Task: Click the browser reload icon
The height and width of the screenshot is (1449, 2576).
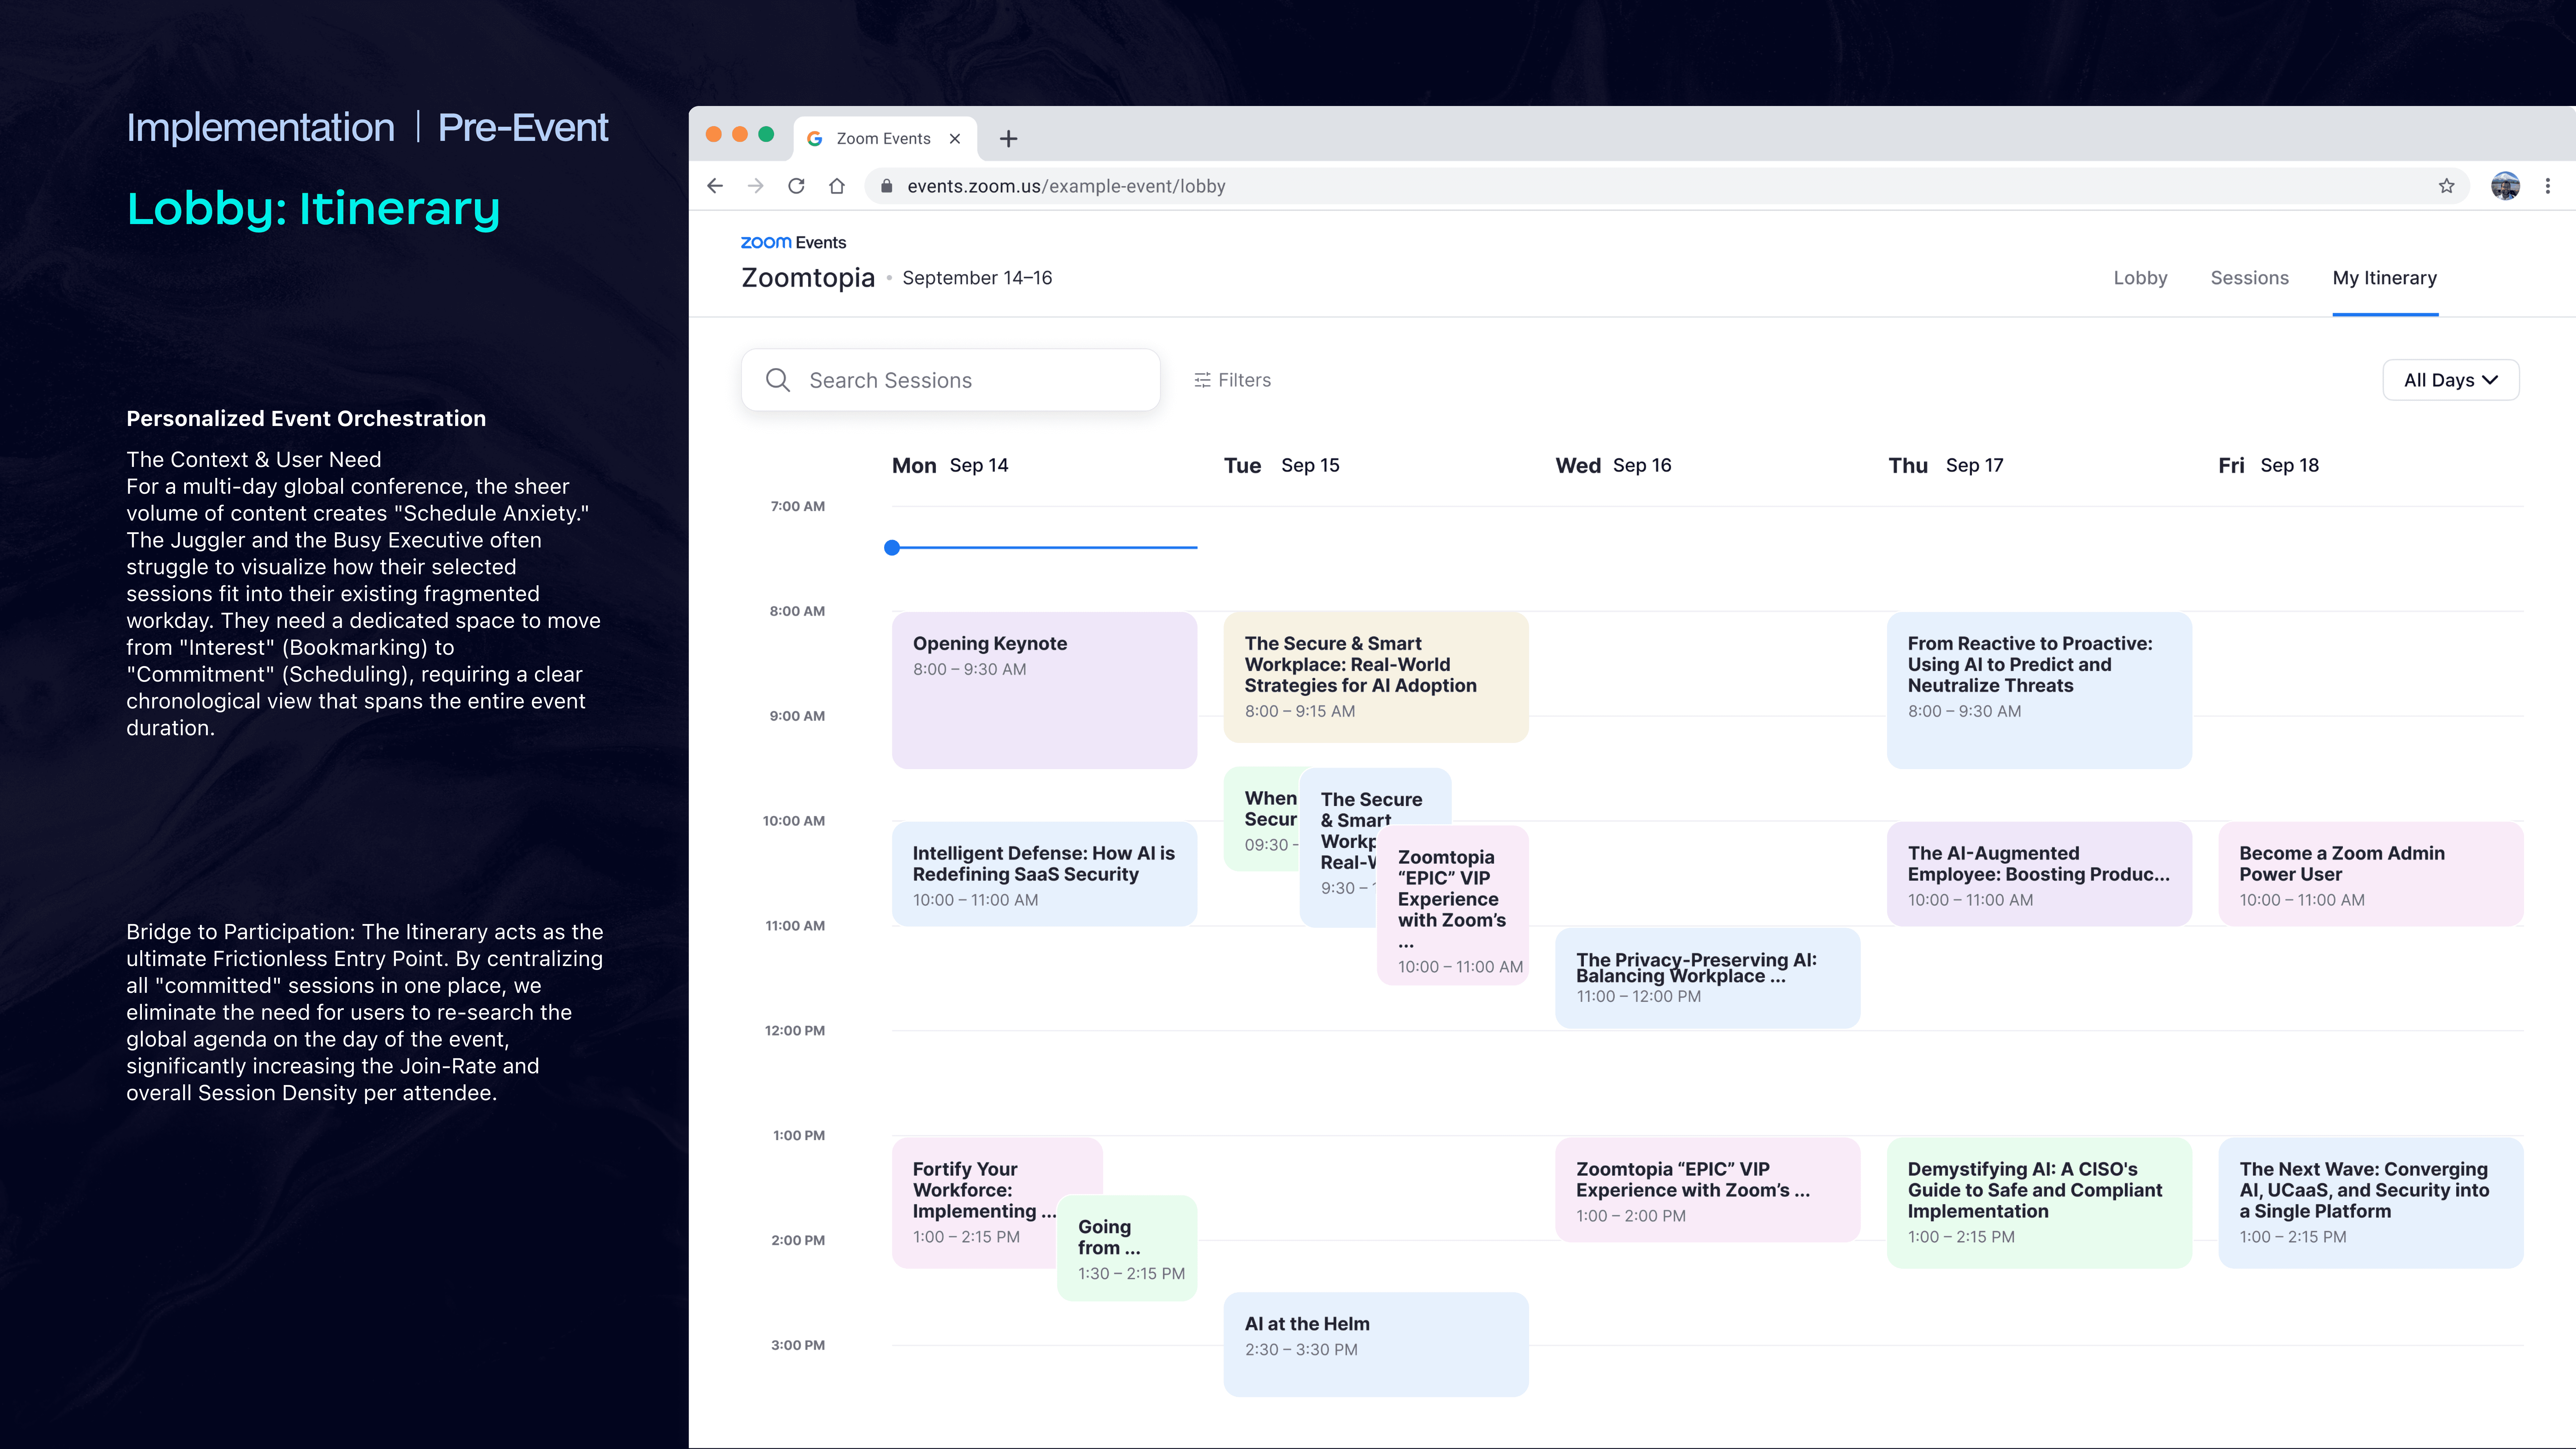Action: pos(796,186)
